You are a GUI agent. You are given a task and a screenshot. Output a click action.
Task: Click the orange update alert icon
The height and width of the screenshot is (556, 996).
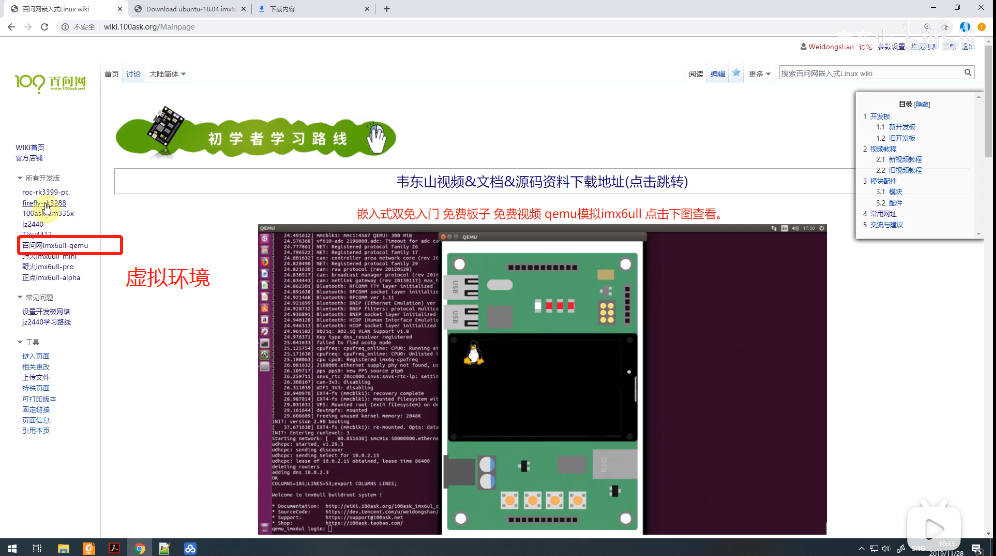point(981,27)
